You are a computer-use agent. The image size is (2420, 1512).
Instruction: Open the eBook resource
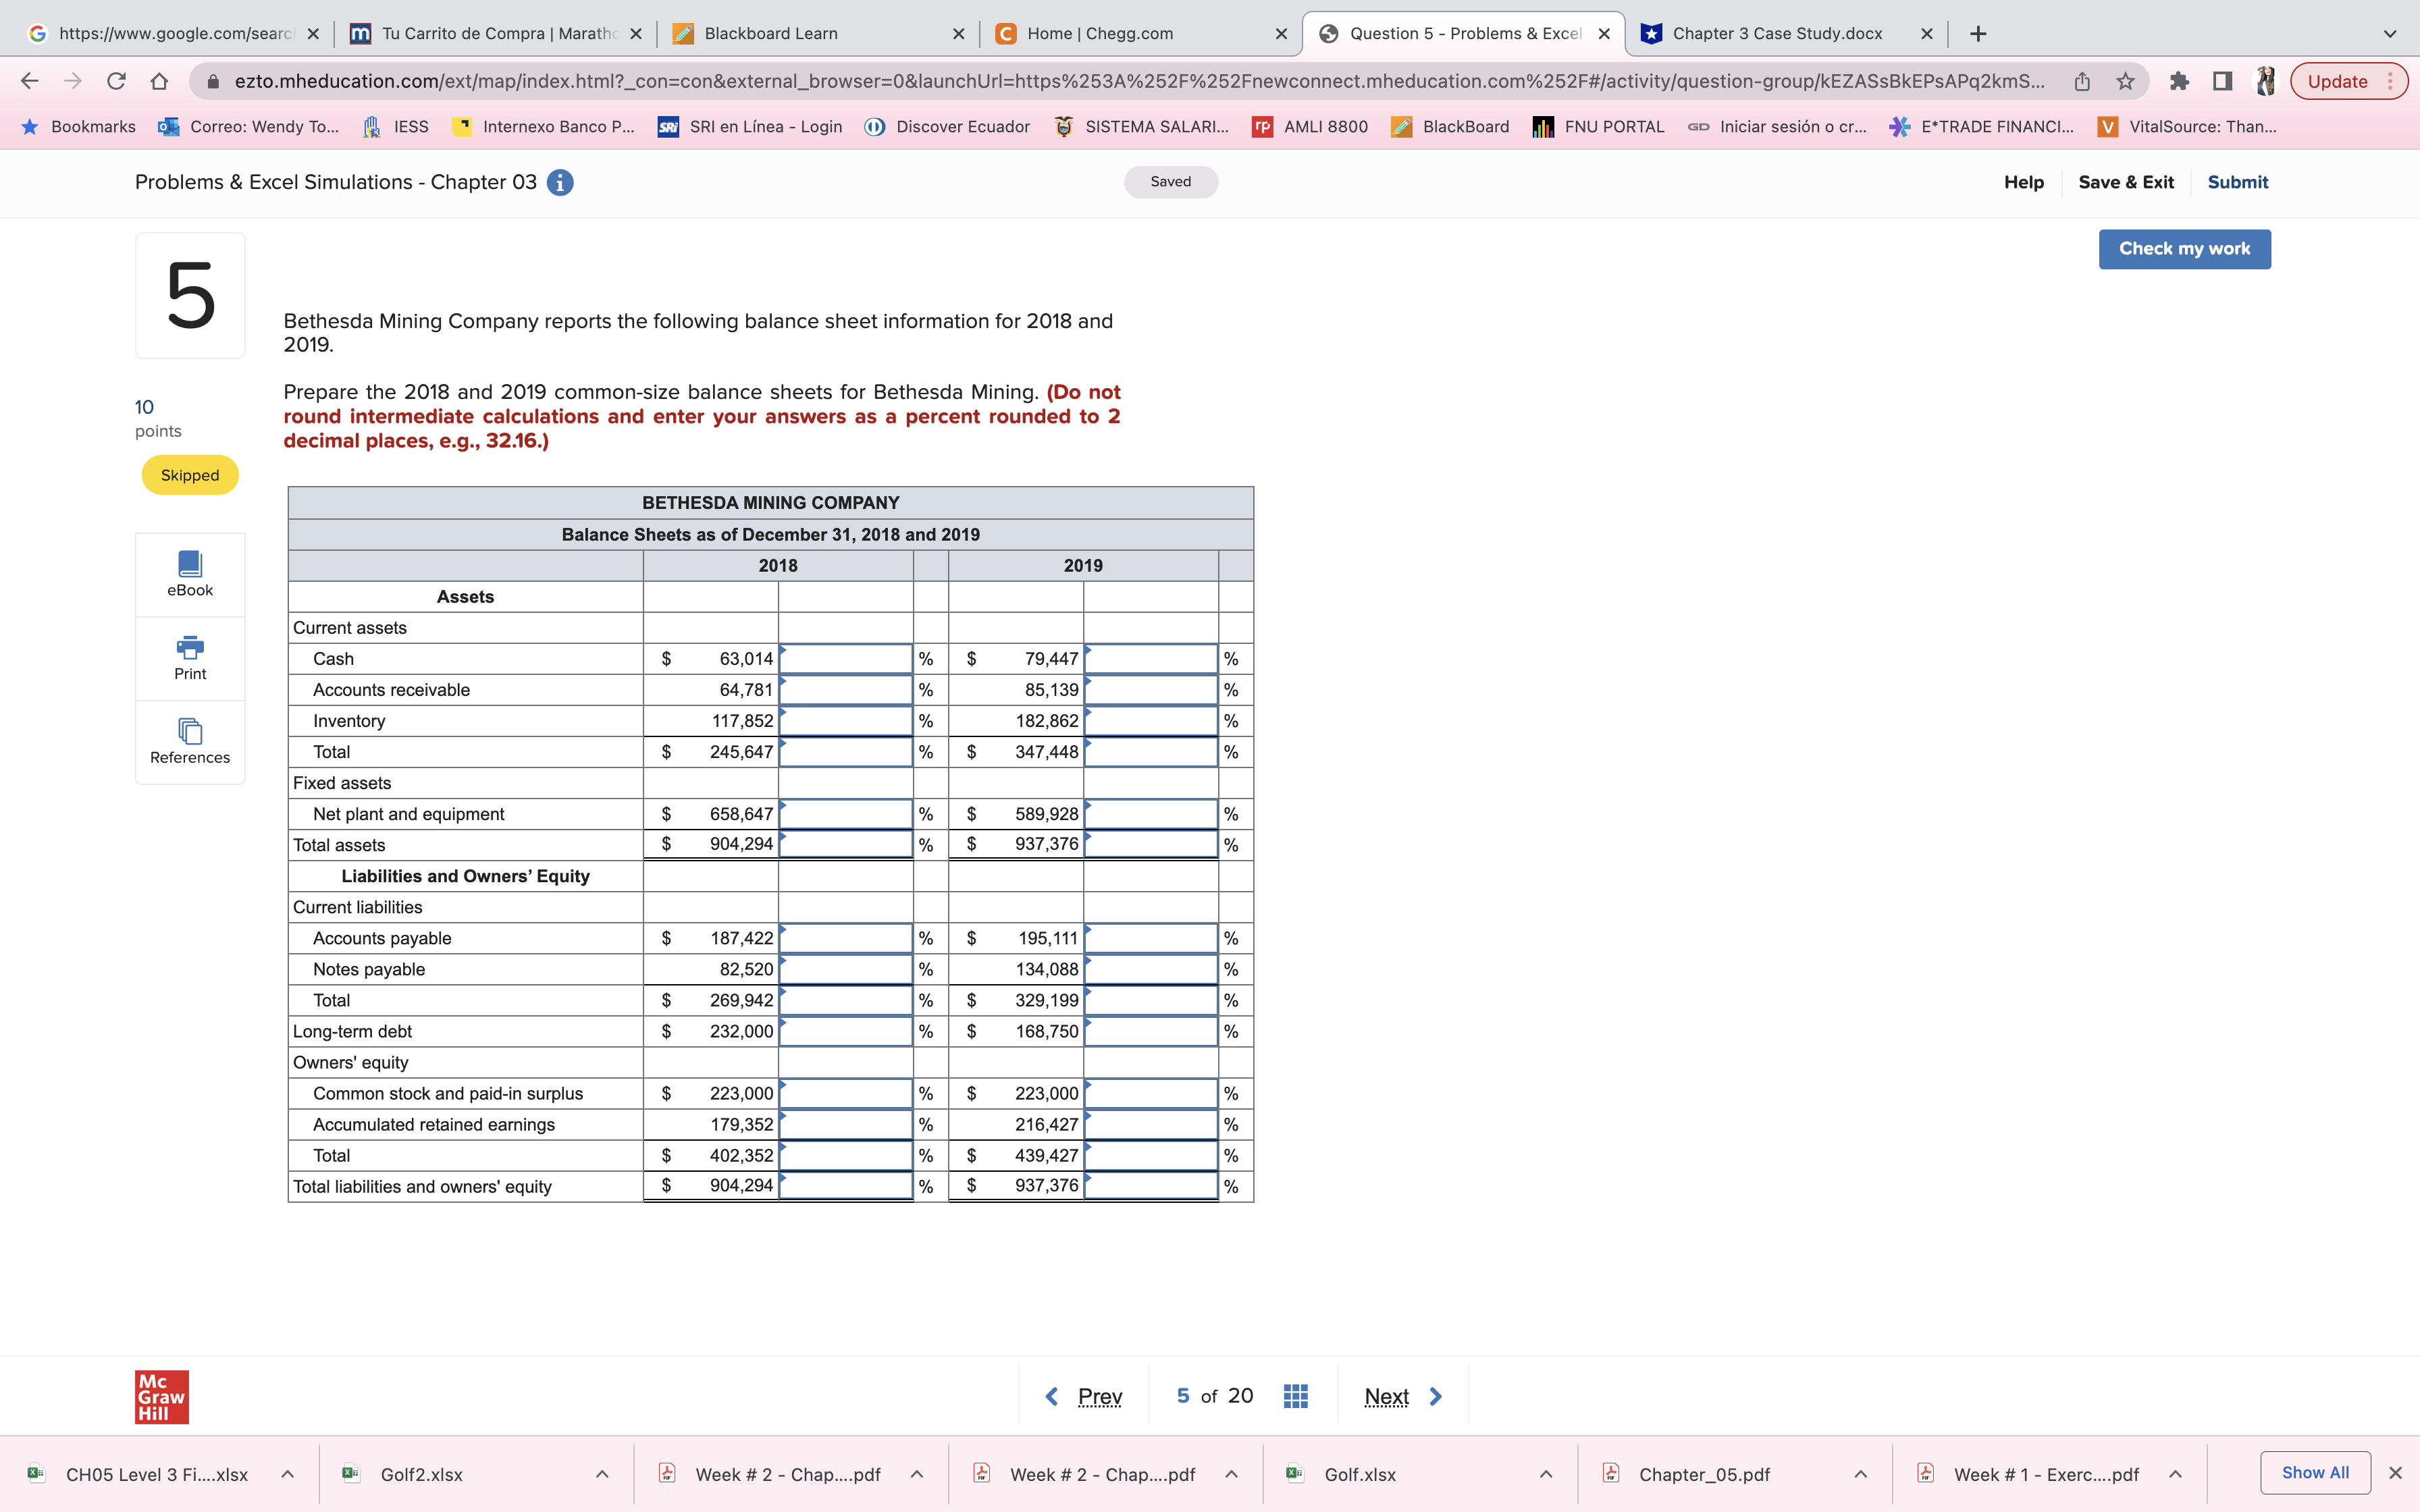[x=190, y=574]
